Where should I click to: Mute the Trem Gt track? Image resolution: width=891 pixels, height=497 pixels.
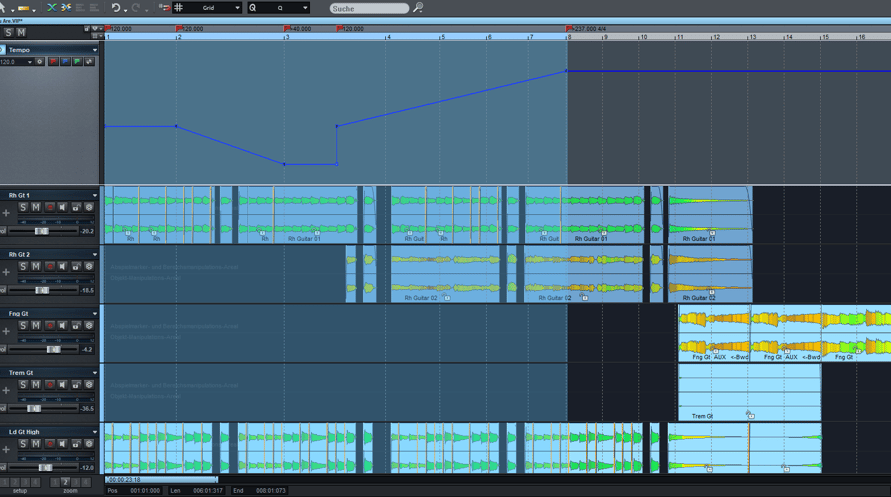click(36, 385)
